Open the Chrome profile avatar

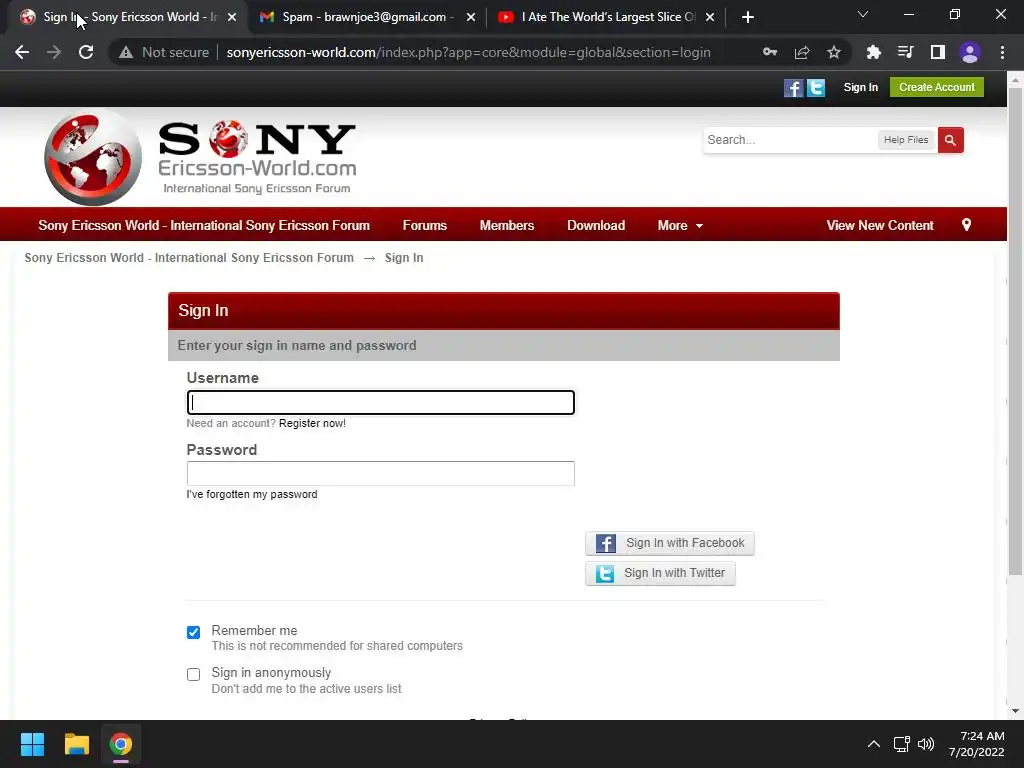970,52
